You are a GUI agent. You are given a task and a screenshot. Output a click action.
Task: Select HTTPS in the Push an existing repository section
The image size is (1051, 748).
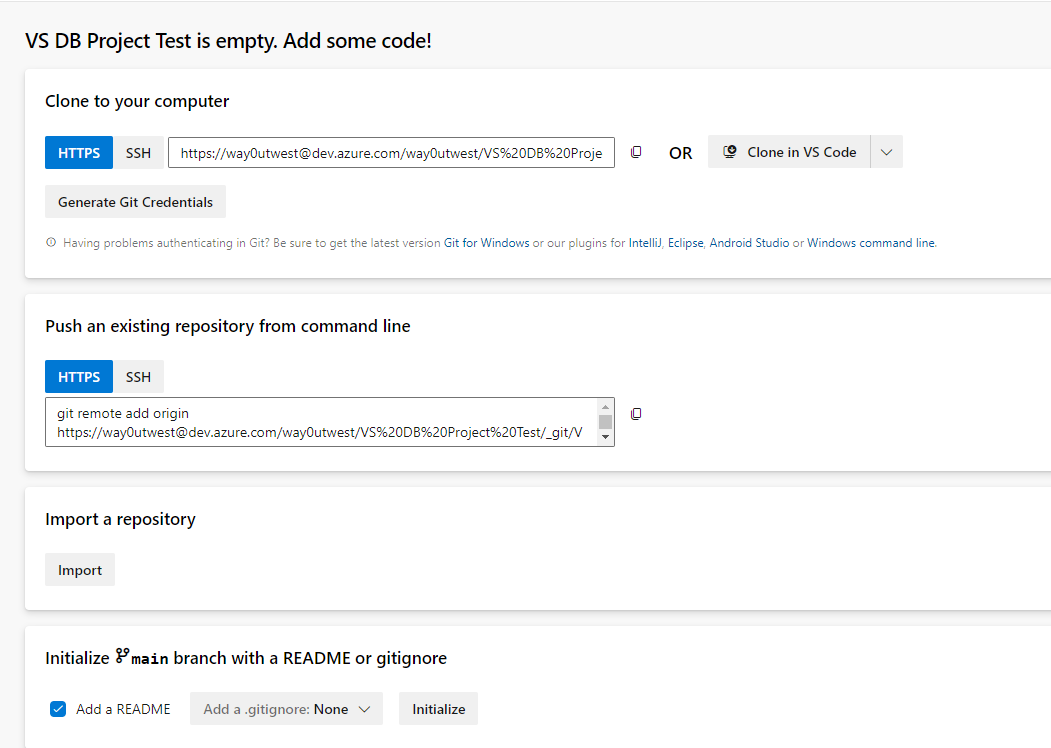pos(79,377)
